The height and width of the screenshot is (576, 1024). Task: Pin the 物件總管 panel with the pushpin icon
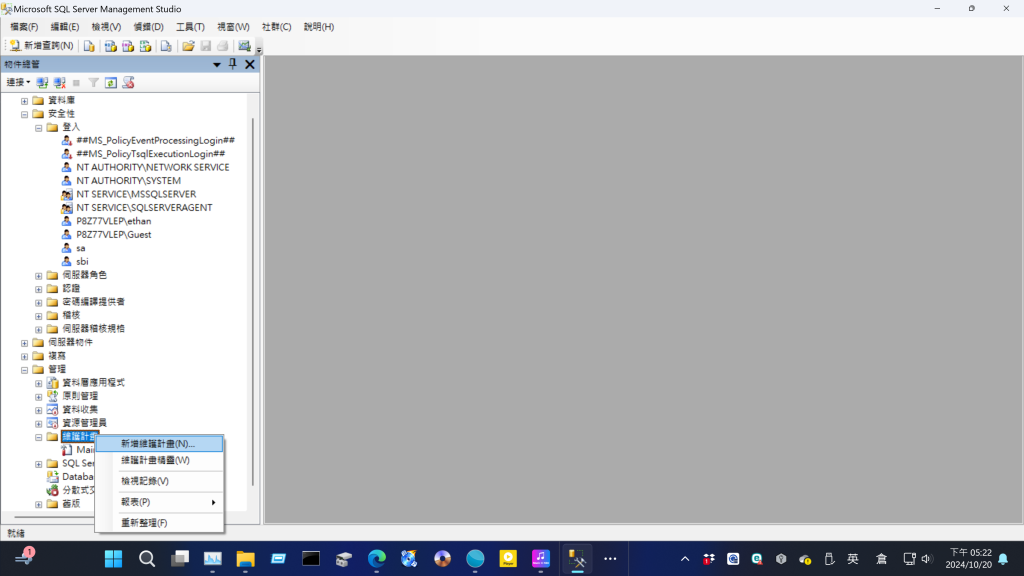pos(233,64)
